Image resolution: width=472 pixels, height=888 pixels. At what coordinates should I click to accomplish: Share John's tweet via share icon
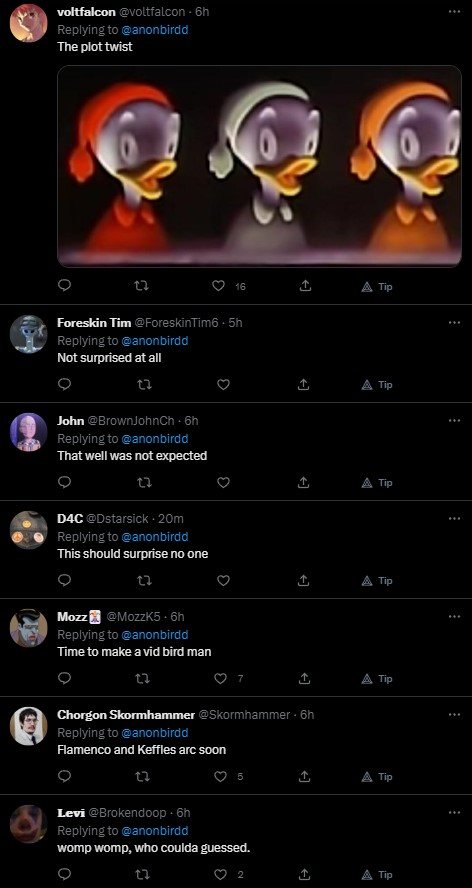304,482
